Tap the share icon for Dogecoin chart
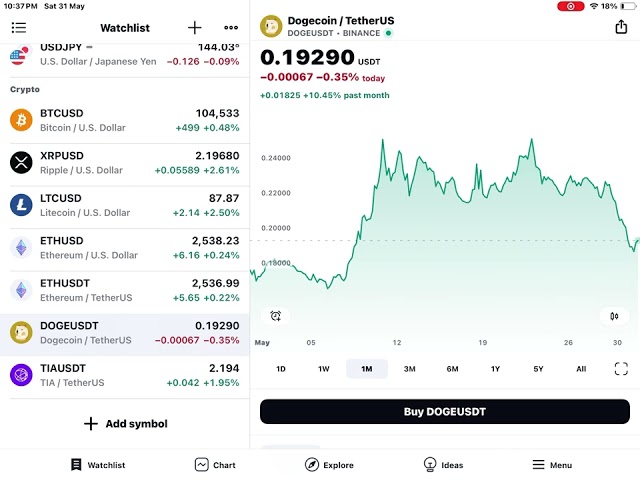 (621, 27)
